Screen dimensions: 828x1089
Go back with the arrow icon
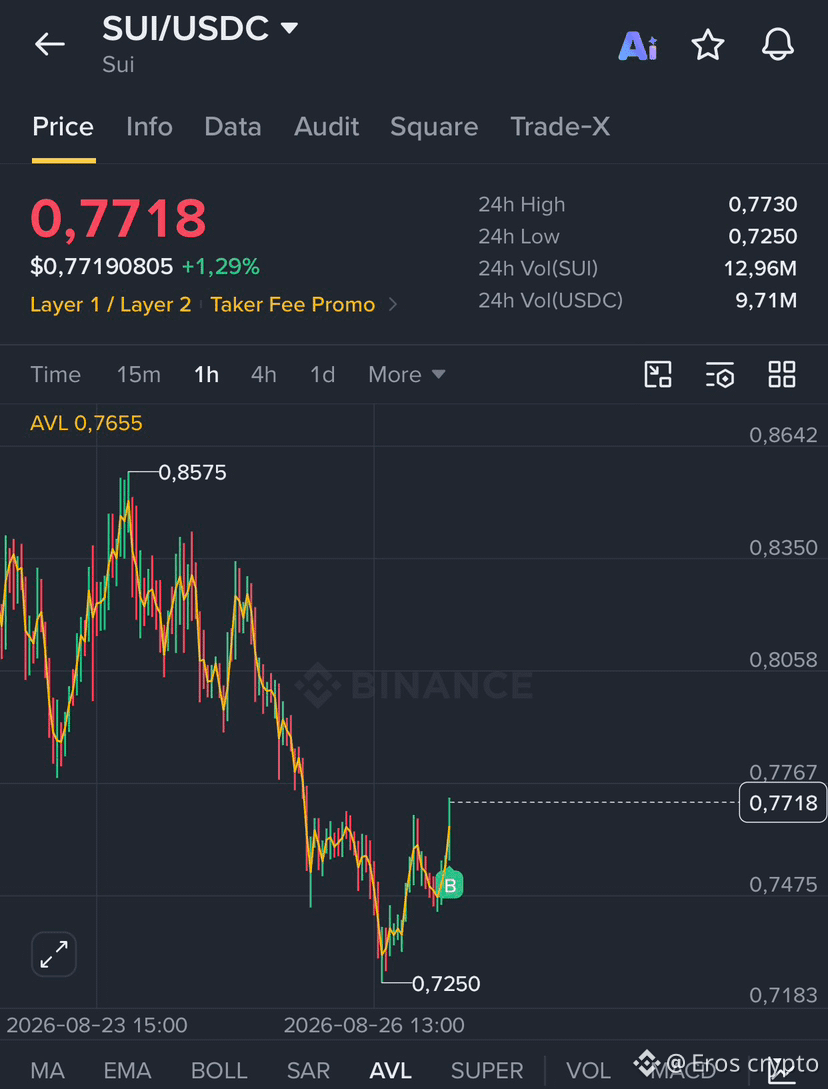coord(50,44)
